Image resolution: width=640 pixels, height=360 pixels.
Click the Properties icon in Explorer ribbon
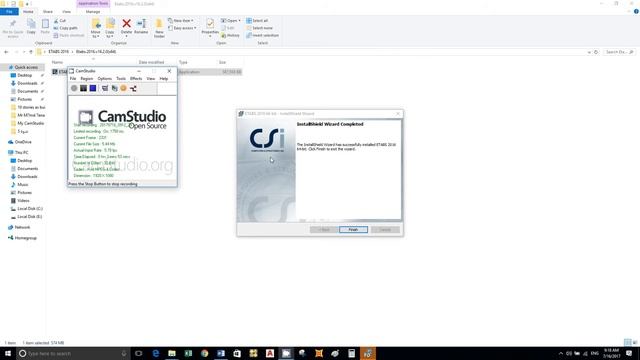210,24
